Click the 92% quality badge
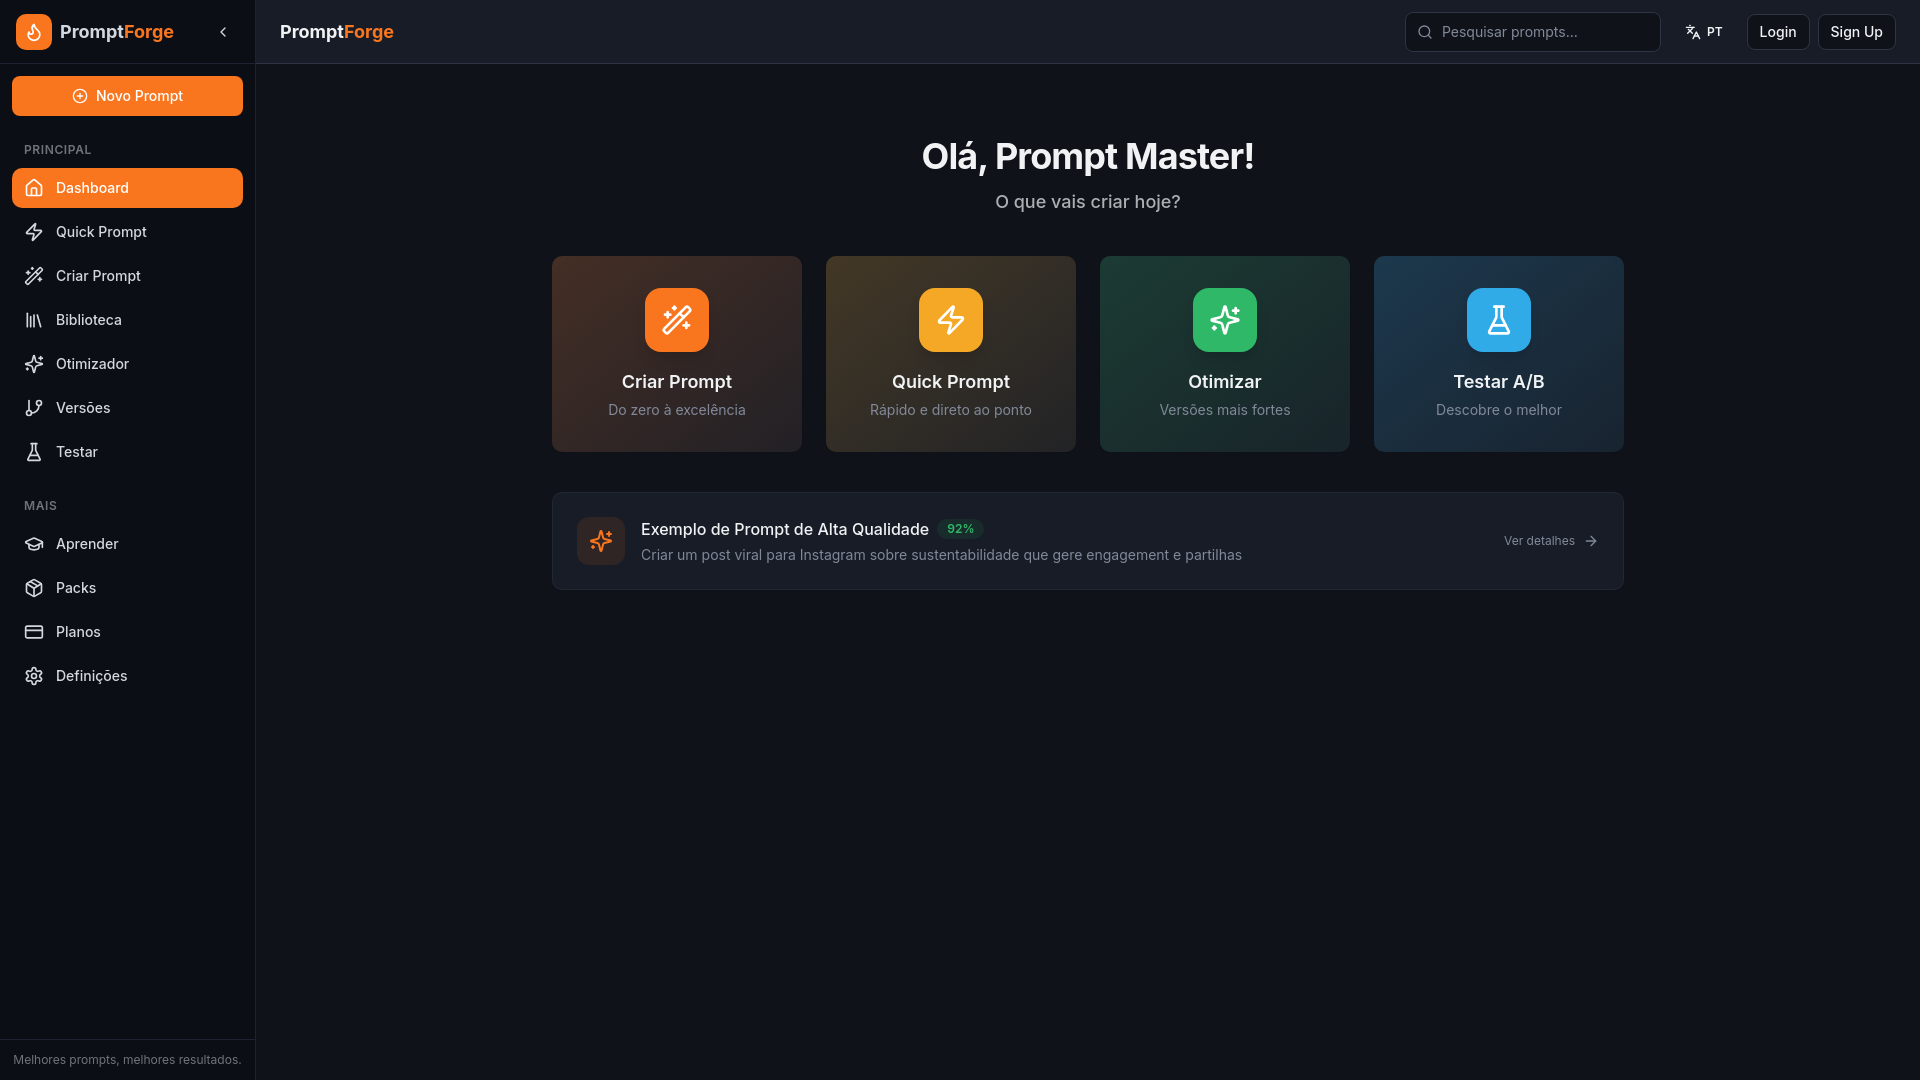1920x1080 pixels. tap(960, 529)
